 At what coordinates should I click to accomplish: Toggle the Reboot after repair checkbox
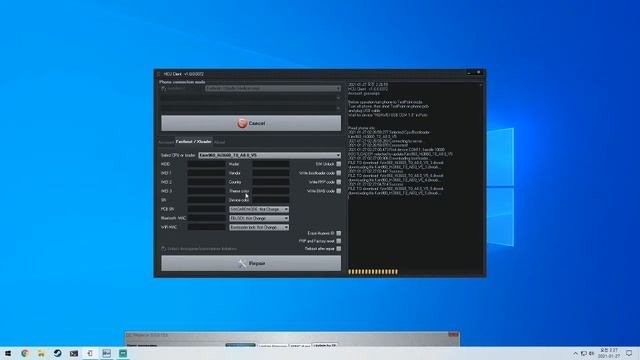tap(338, 249)
